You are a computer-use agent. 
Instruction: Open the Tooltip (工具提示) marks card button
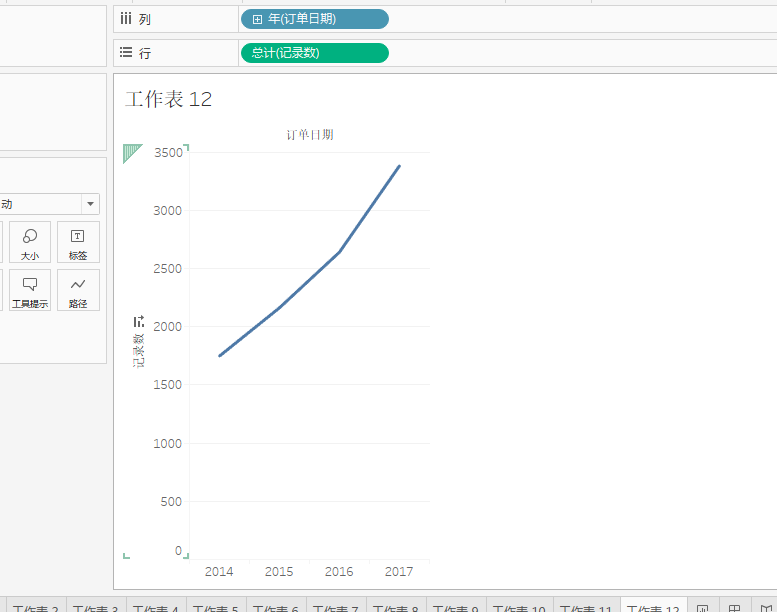coord(30,290)
